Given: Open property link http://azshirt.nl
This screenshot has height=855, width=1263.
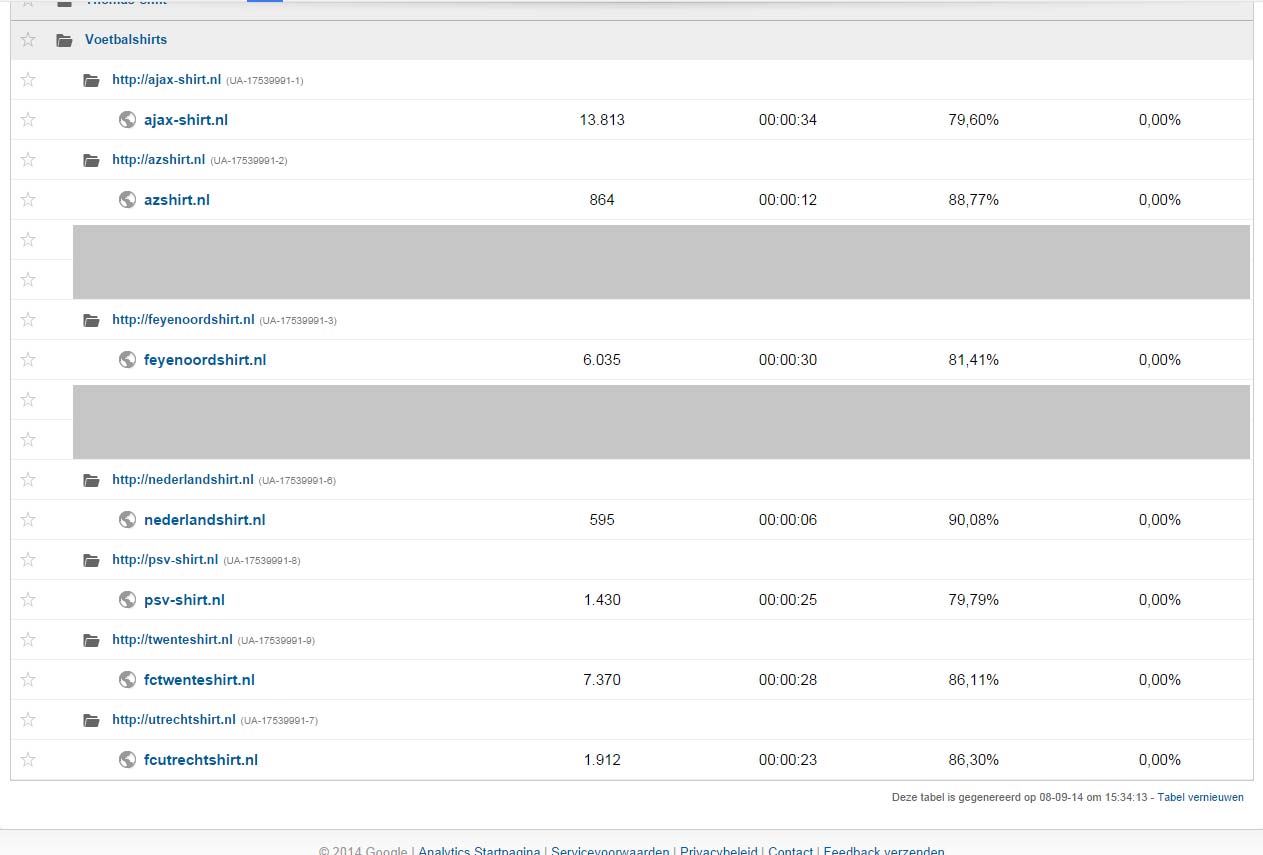Looking at the screenshot, I should [x=158, y=160].
